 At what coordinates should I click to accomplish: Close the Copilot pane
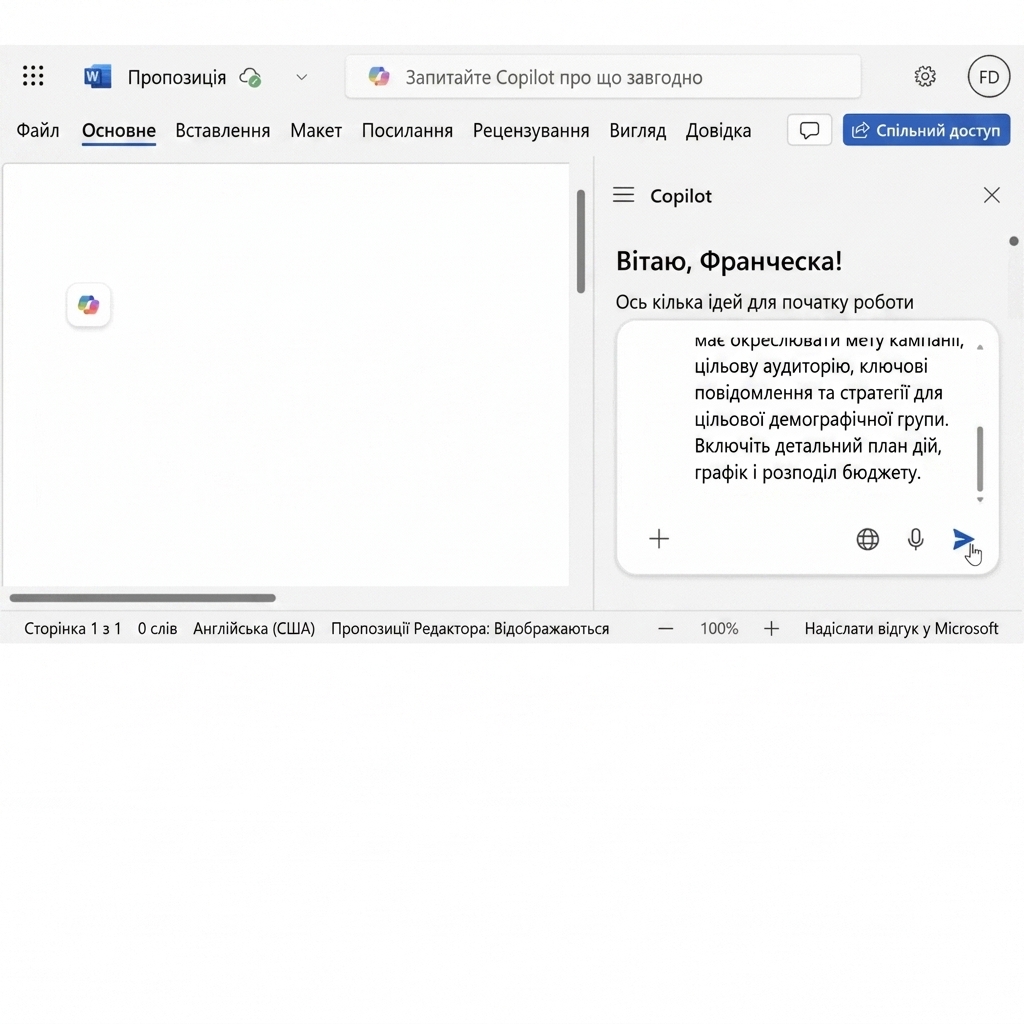point(991,195)
